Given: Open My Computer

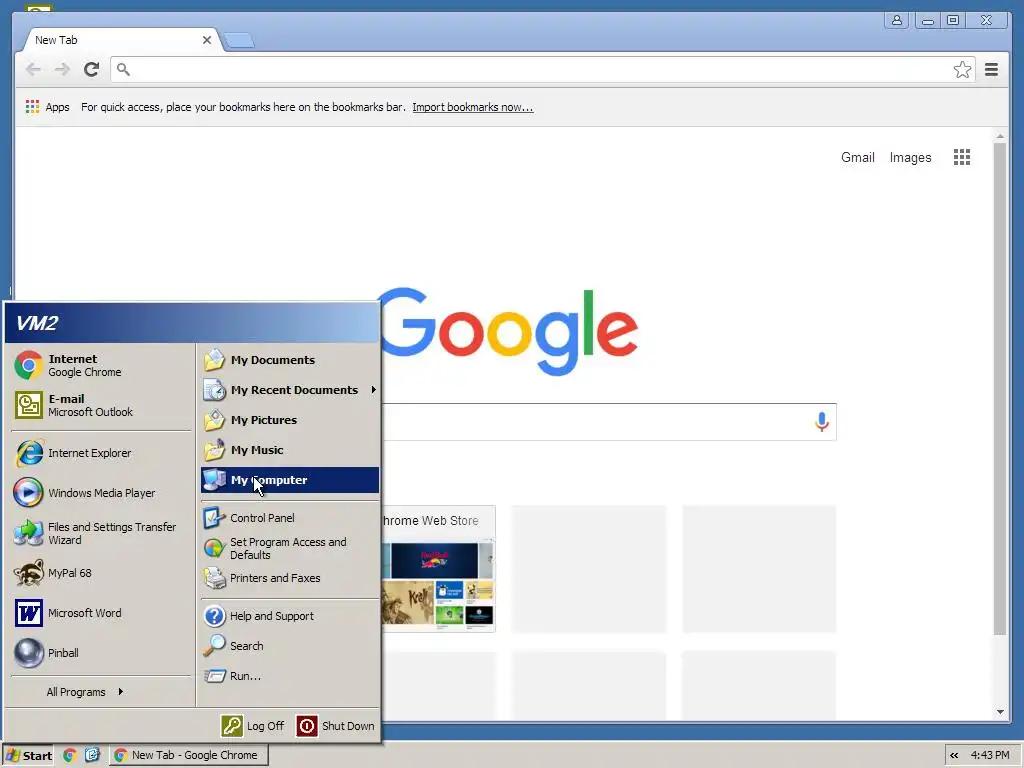Looking at the screenshot, I should pos(289,480).
